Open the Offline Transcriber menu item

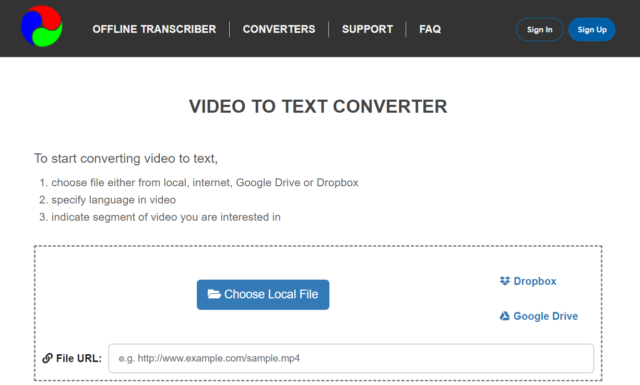[154, 29]
